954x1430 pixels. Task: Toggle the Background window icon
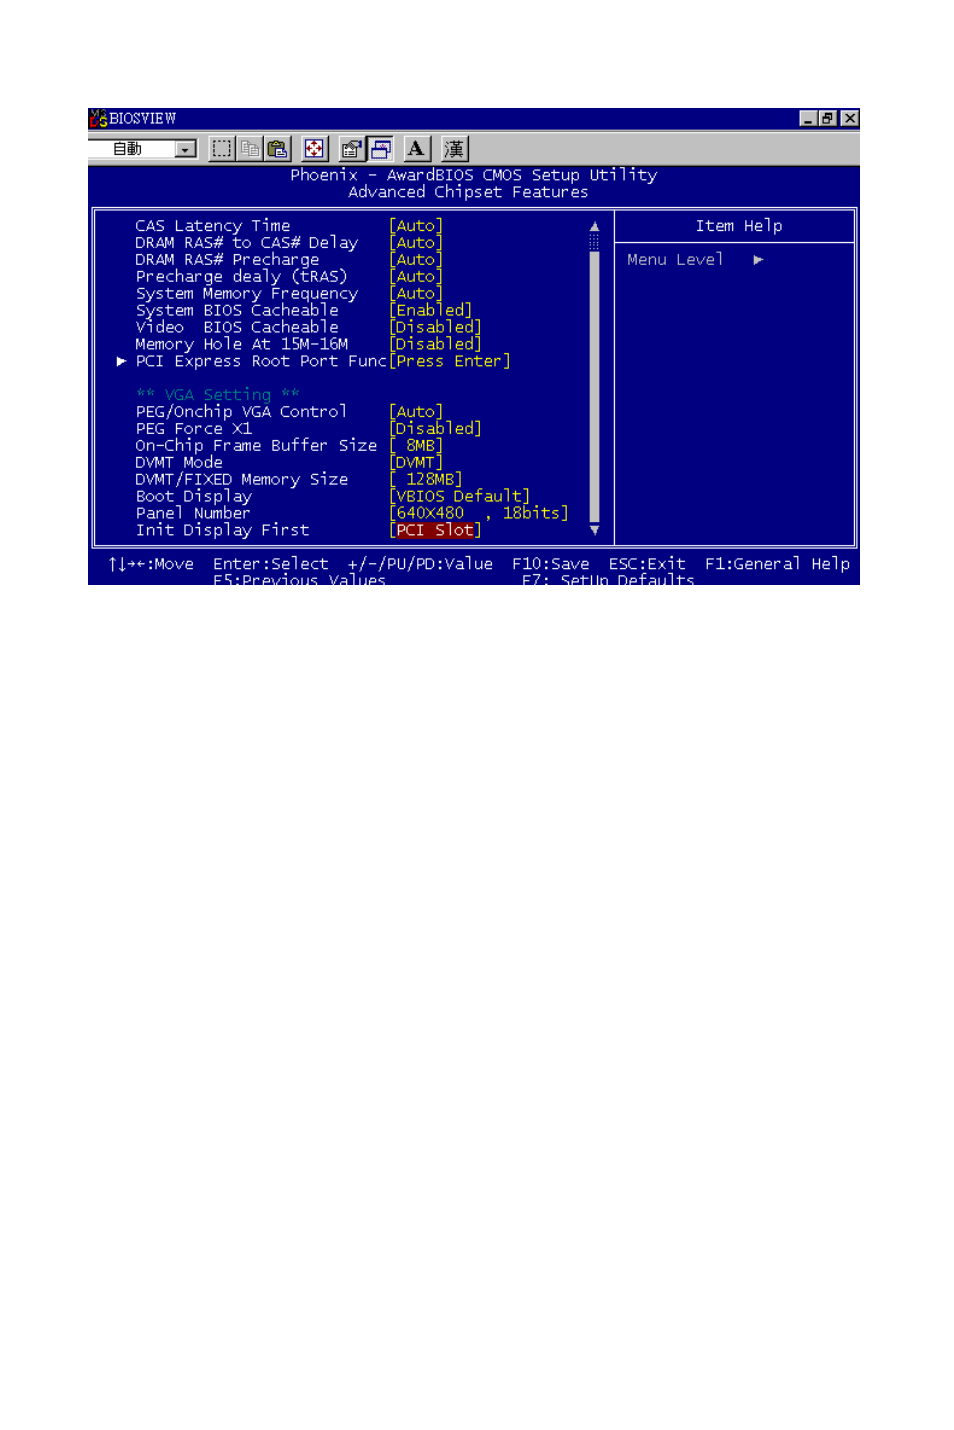(380, 149)
